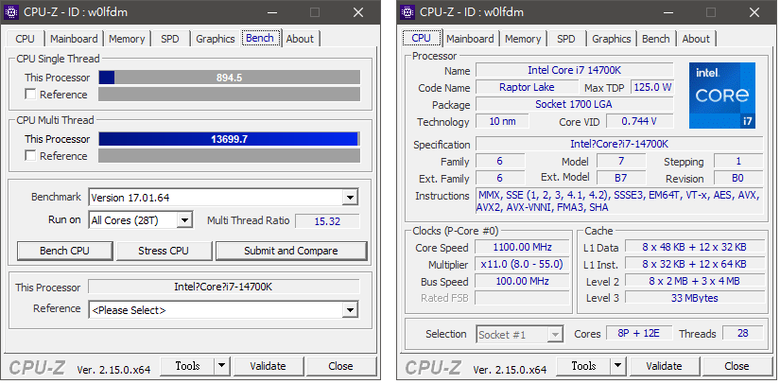Click the single thread 894.5 score bar

click(x=229, y=77)
